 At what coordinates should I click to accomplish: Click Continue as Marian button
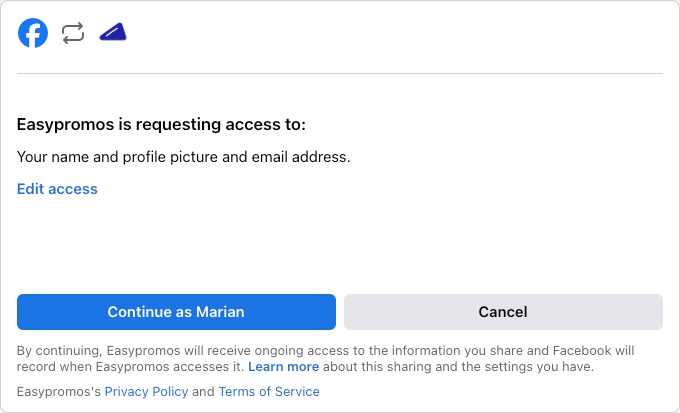tap(177, 312)
